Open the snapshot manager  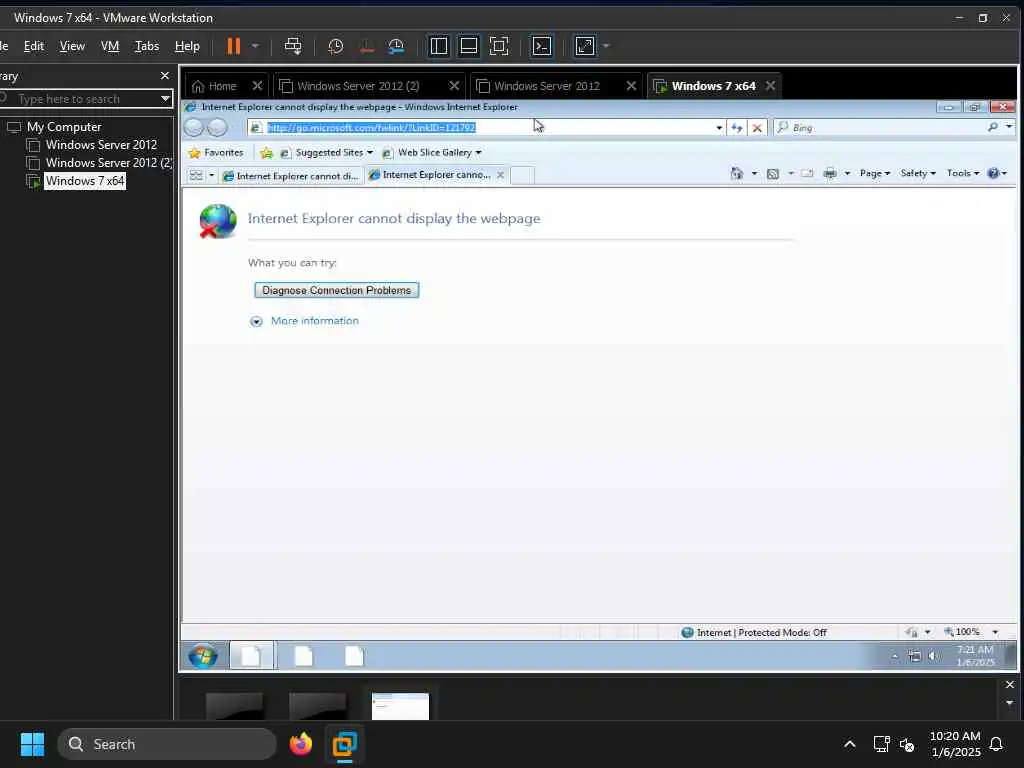[x=396, y=46]
